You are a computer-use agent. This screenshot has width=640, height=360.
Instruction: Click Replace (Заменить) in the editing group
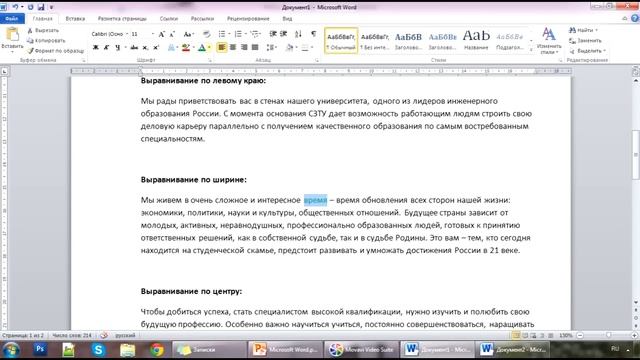pos(585,40)
